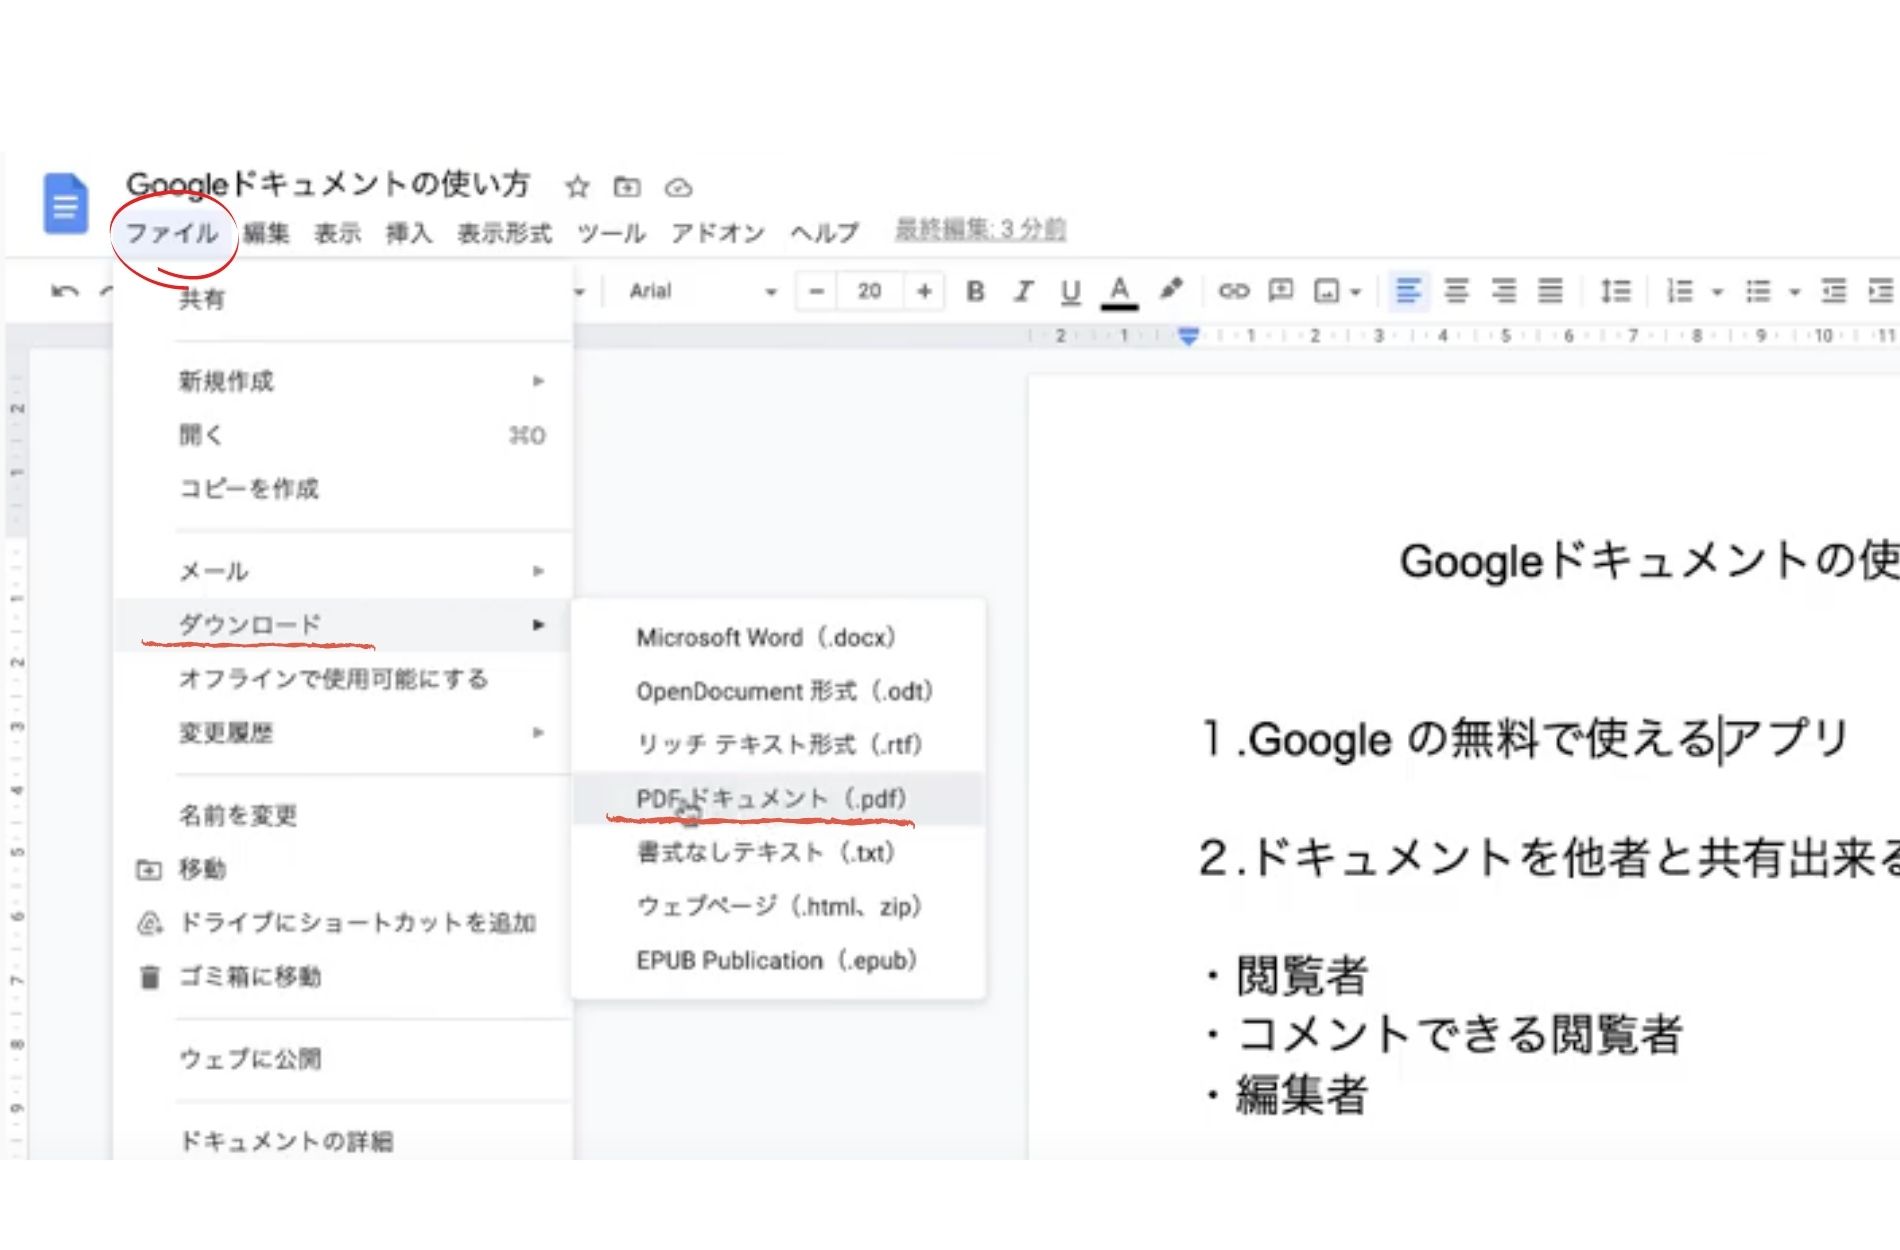Screen dimensions: 1900x1250
Task: Click the document title Googleドキュメントの使い方
Action: click(328, 184)
